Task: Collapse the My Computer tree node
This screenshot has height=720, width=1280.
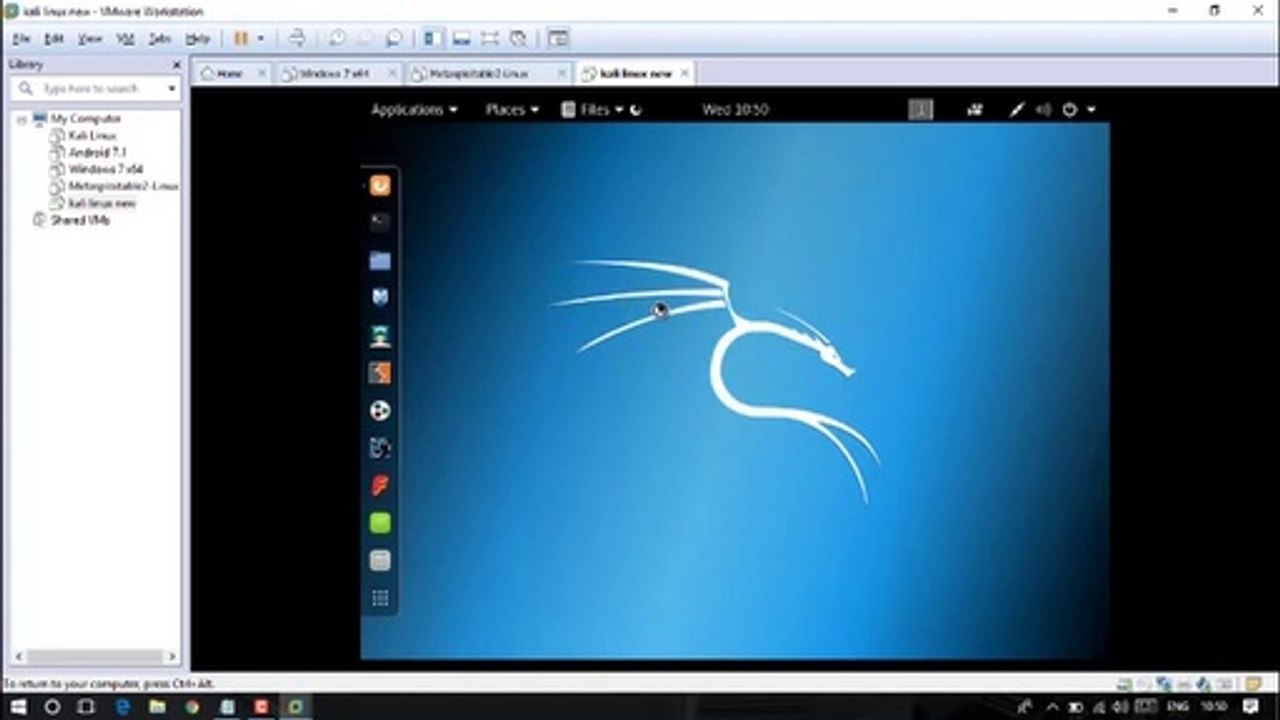Action: [21, 119]
